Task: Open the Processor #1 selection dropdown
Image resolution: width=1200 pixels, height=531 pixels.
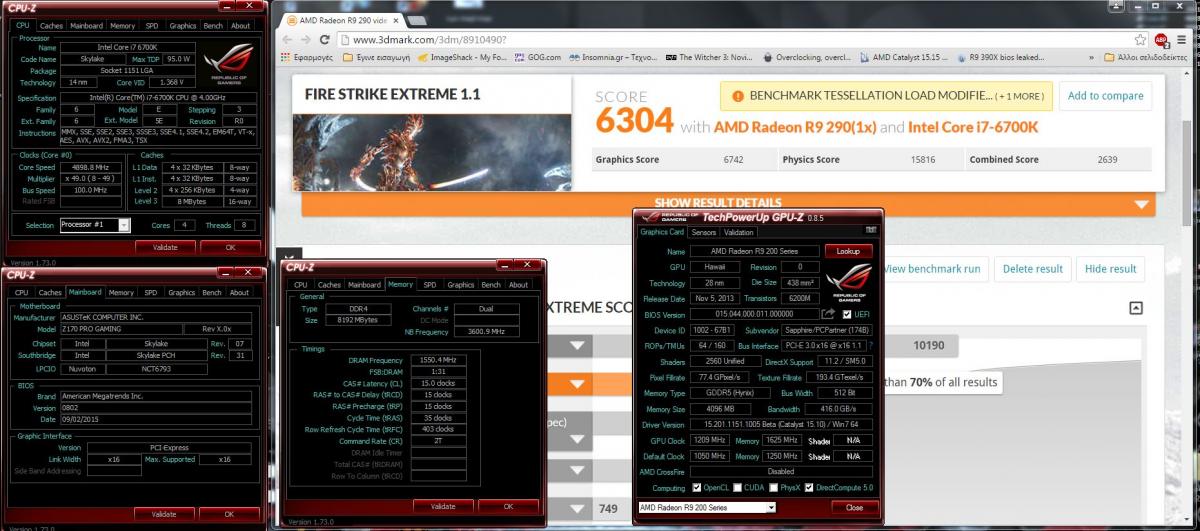Action: coord(95,225)
